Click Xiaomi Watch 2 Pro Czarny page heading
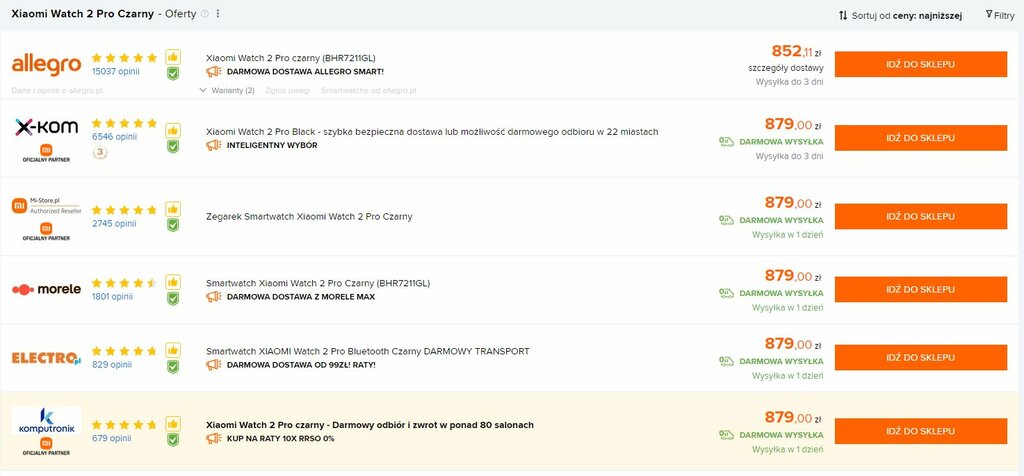 pyautogui.click(x=83, y=14)
